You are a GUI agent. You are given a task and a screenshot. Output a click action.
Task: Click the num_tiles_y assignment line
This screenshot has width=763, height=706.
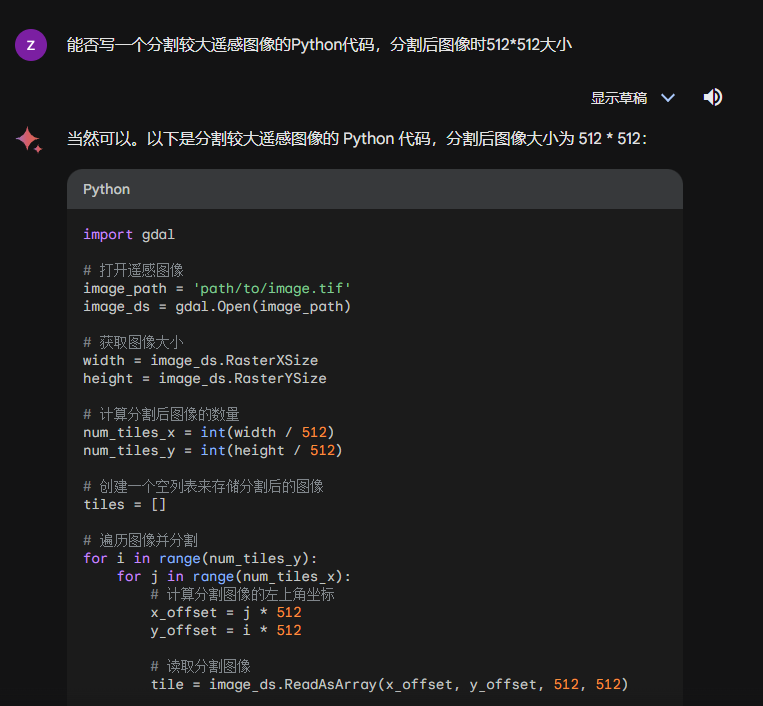pyautogui.click(x=212, y=450)
